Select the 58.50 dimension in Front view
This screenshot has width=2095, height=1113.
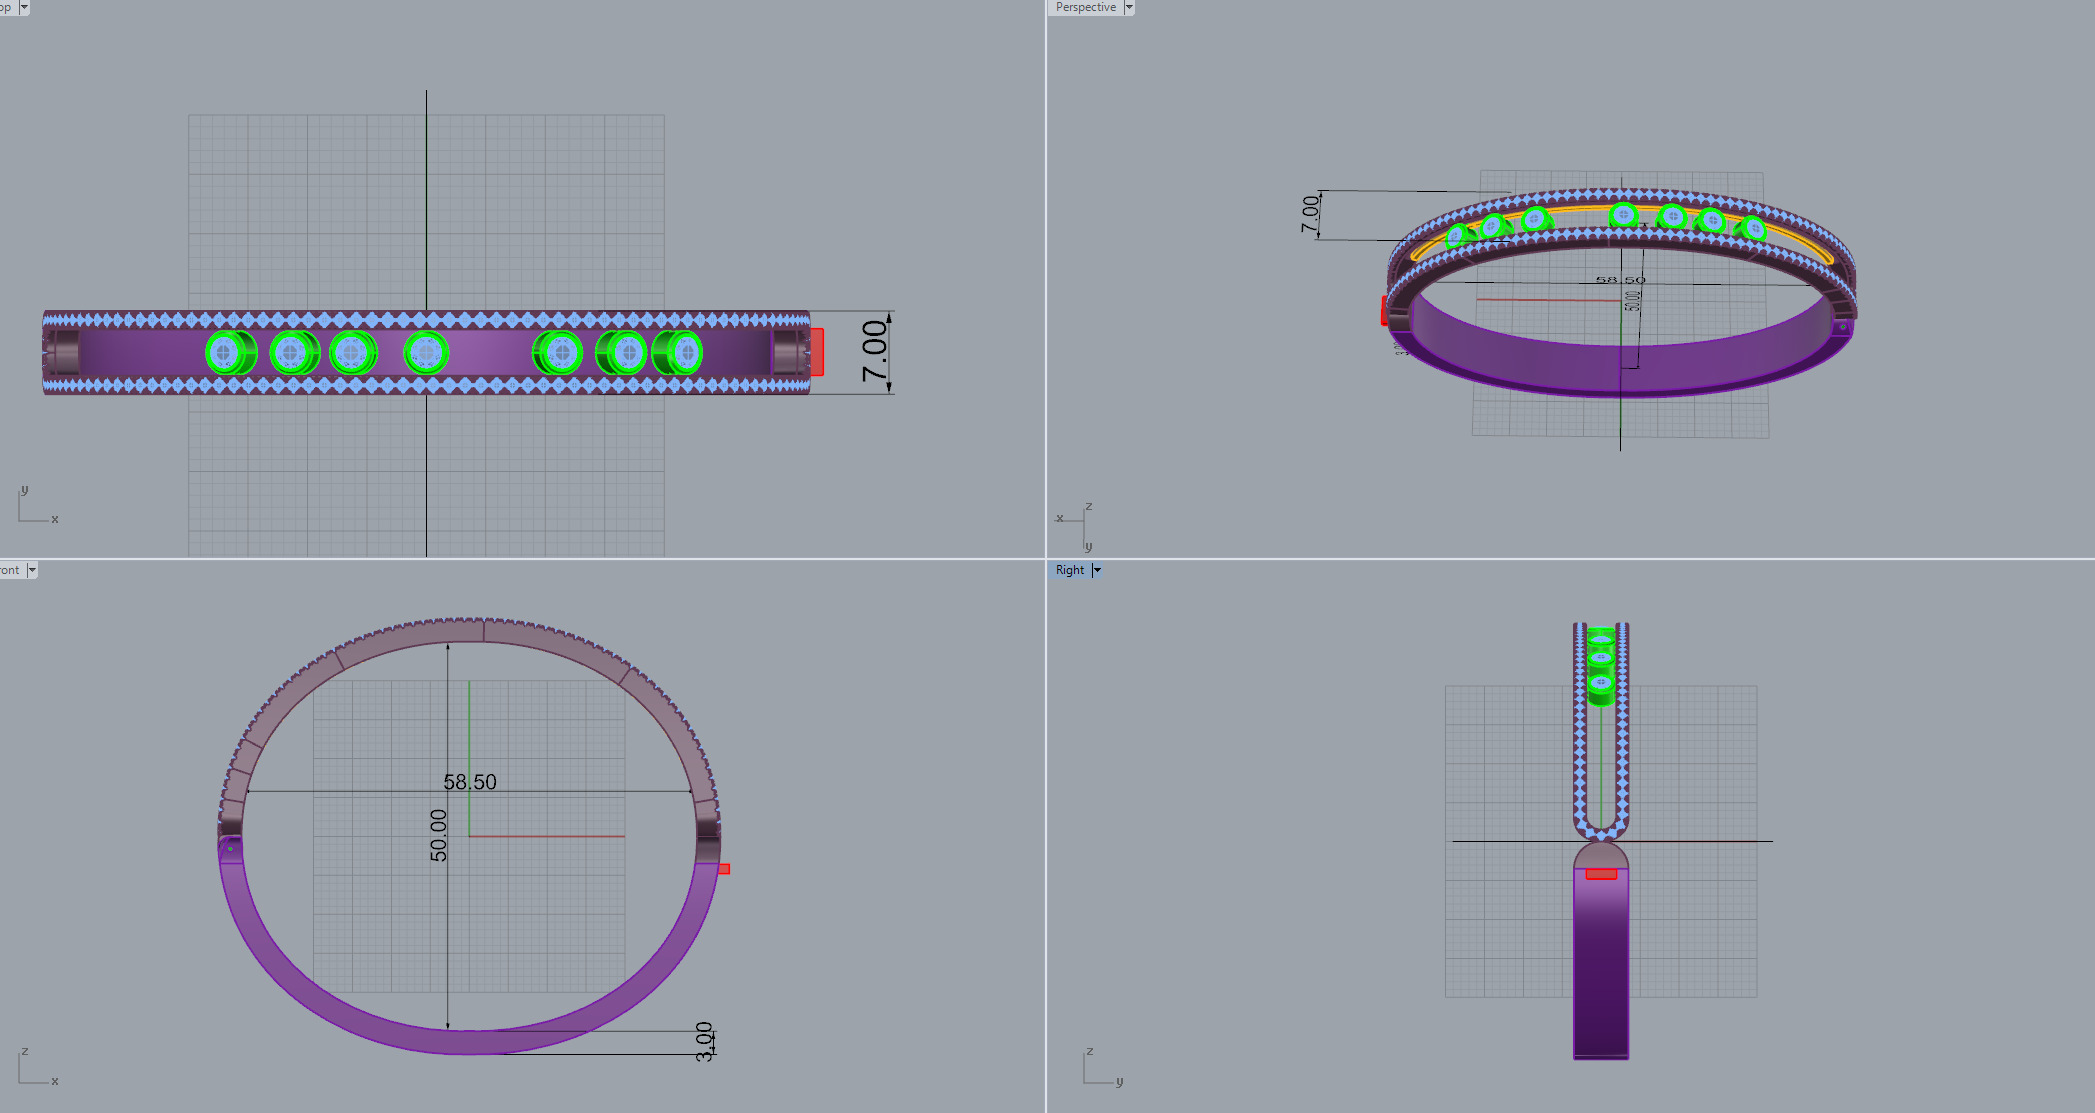click(x=470, y=782)
